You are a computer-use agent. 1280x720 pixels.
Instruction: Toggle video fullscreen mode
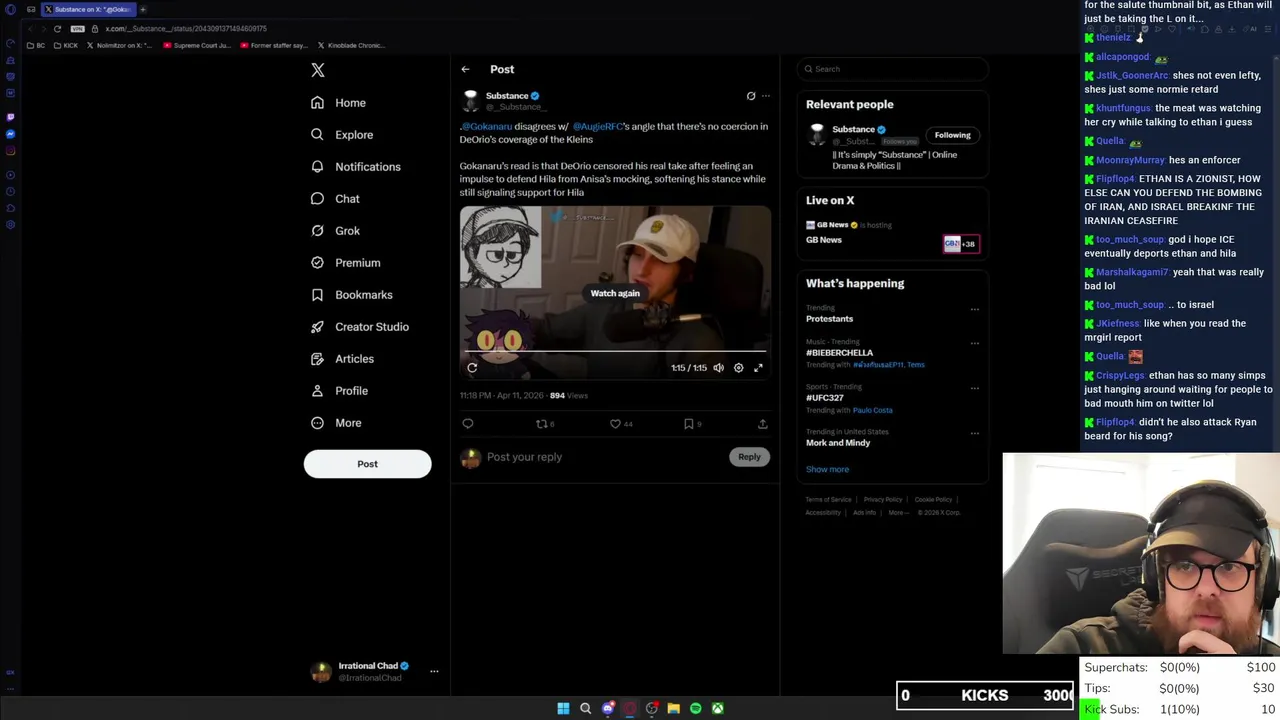(x=758, y=368)
